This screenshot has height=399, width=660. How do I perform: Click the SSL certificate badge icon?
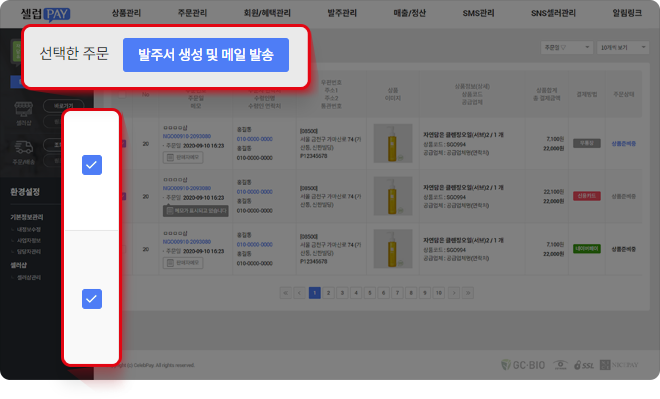(x=584, y=364)
